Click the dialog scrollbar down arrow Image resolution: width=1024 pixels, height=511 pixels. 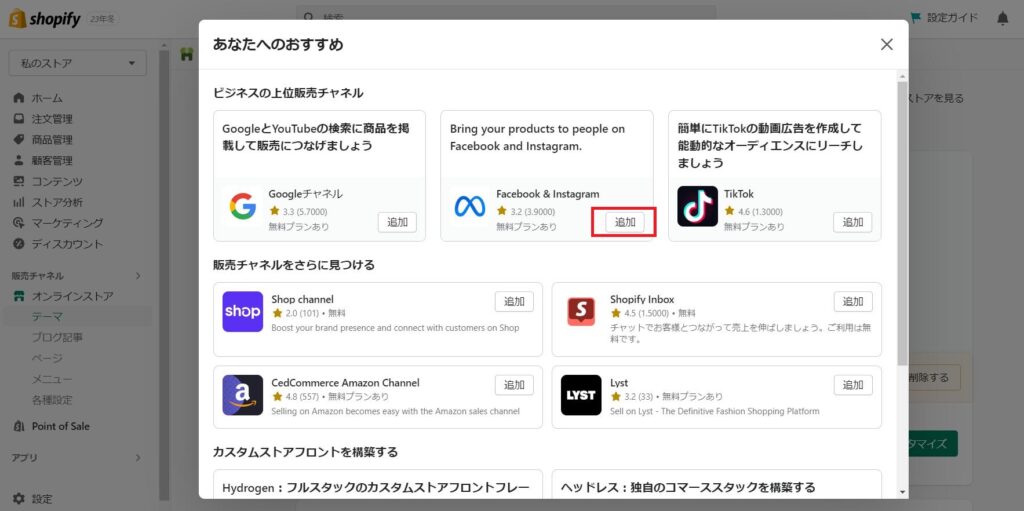[x=902, y=492]
